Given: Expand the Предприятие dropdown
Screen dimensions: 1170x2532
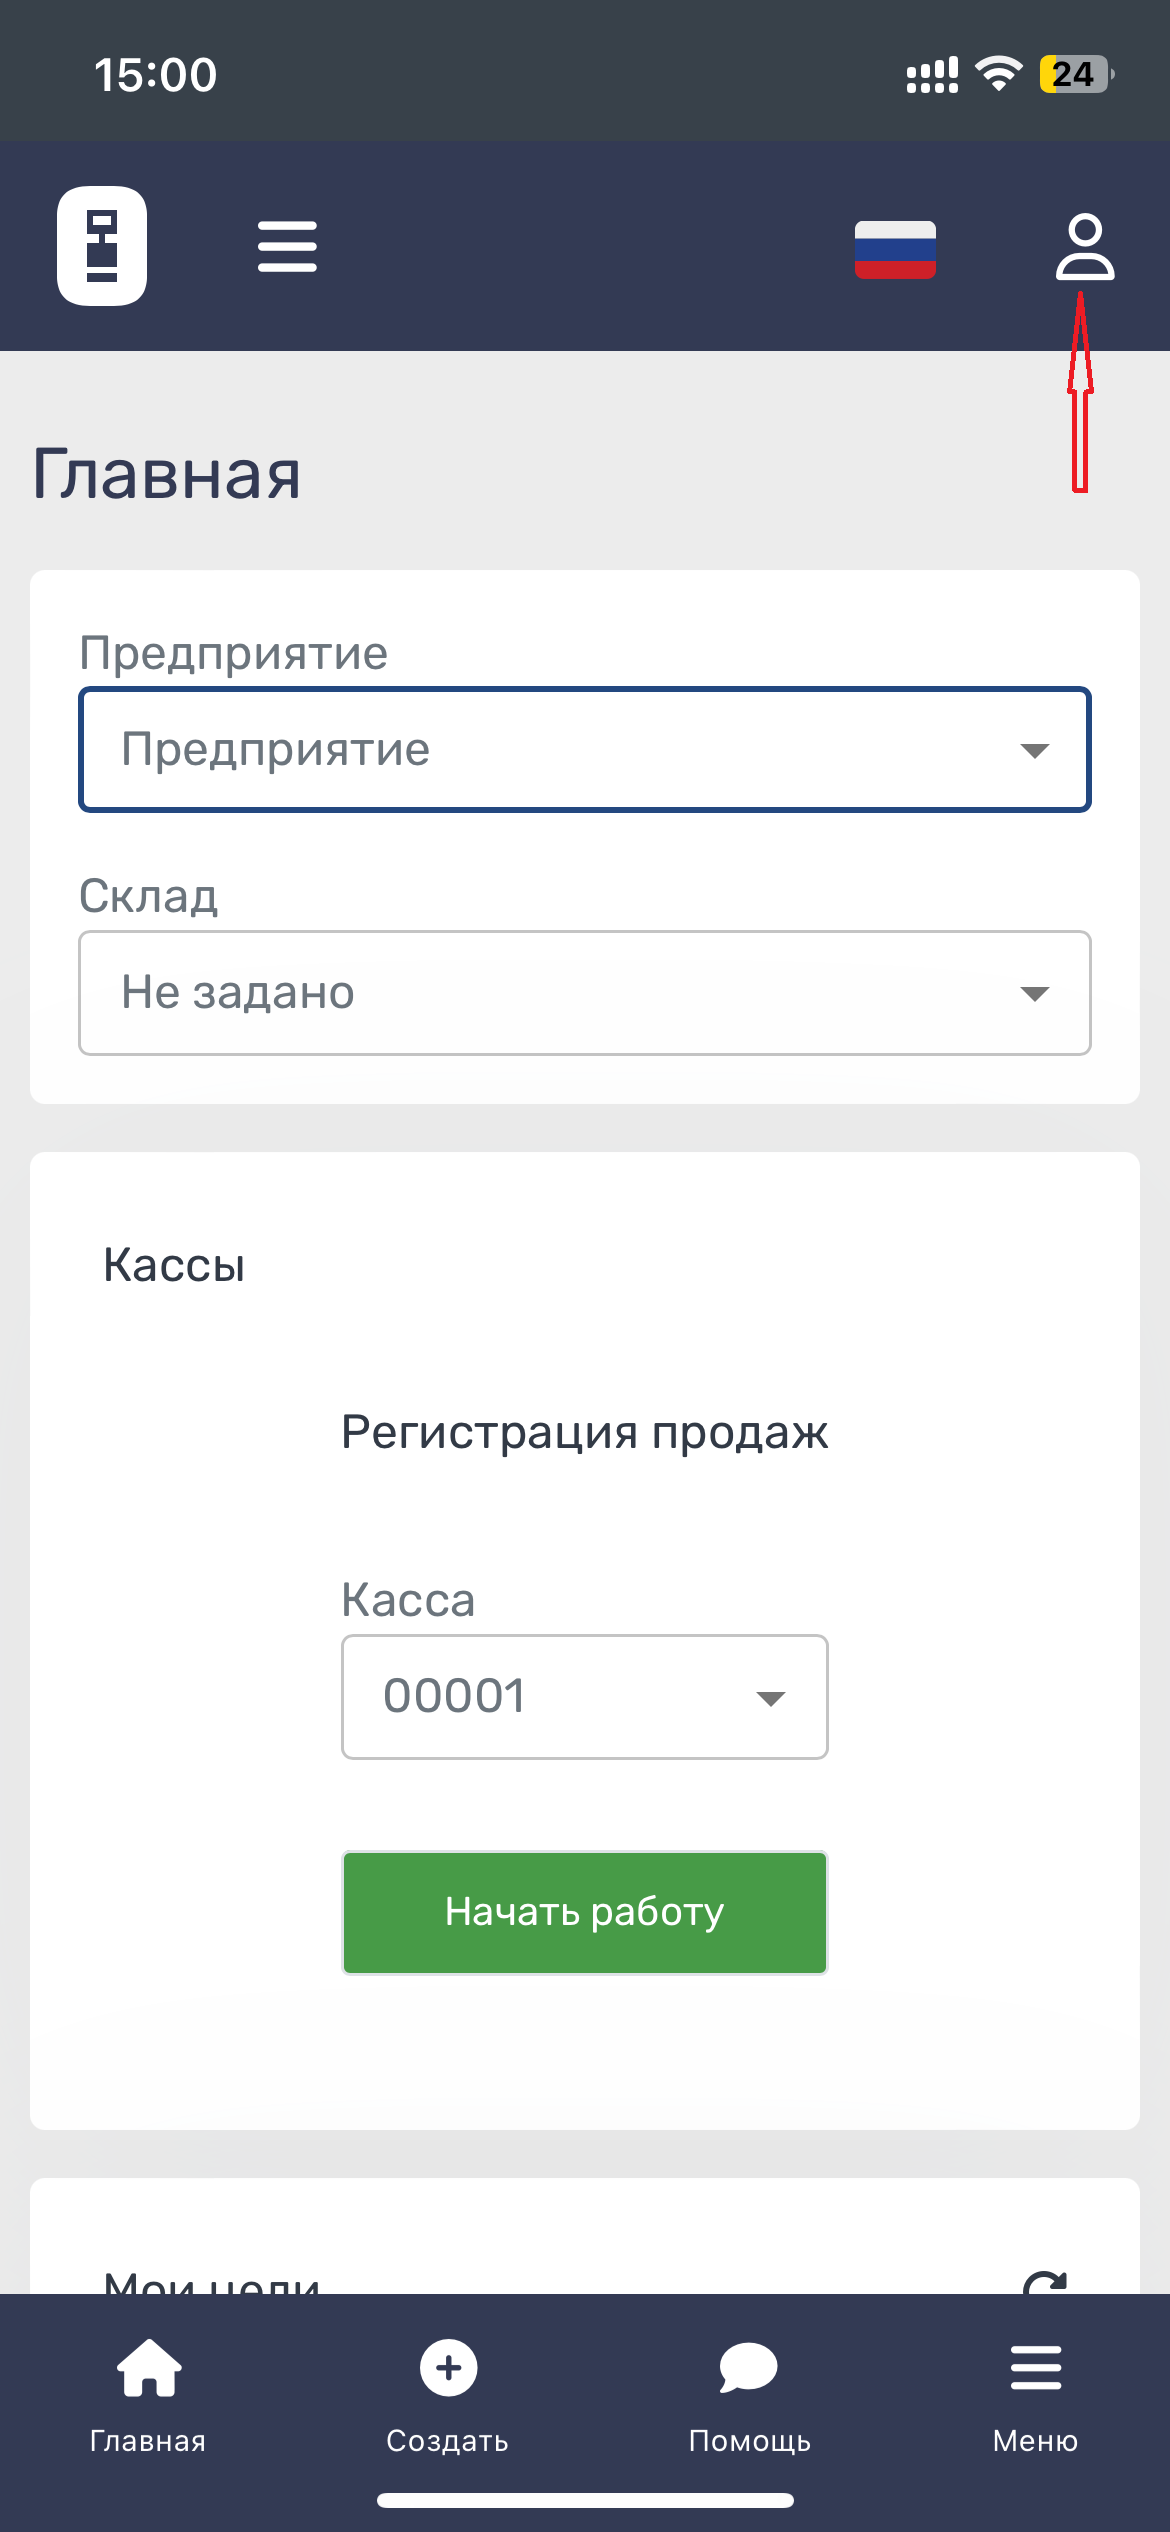Looking at the screenshot, I should click(585, 750).
